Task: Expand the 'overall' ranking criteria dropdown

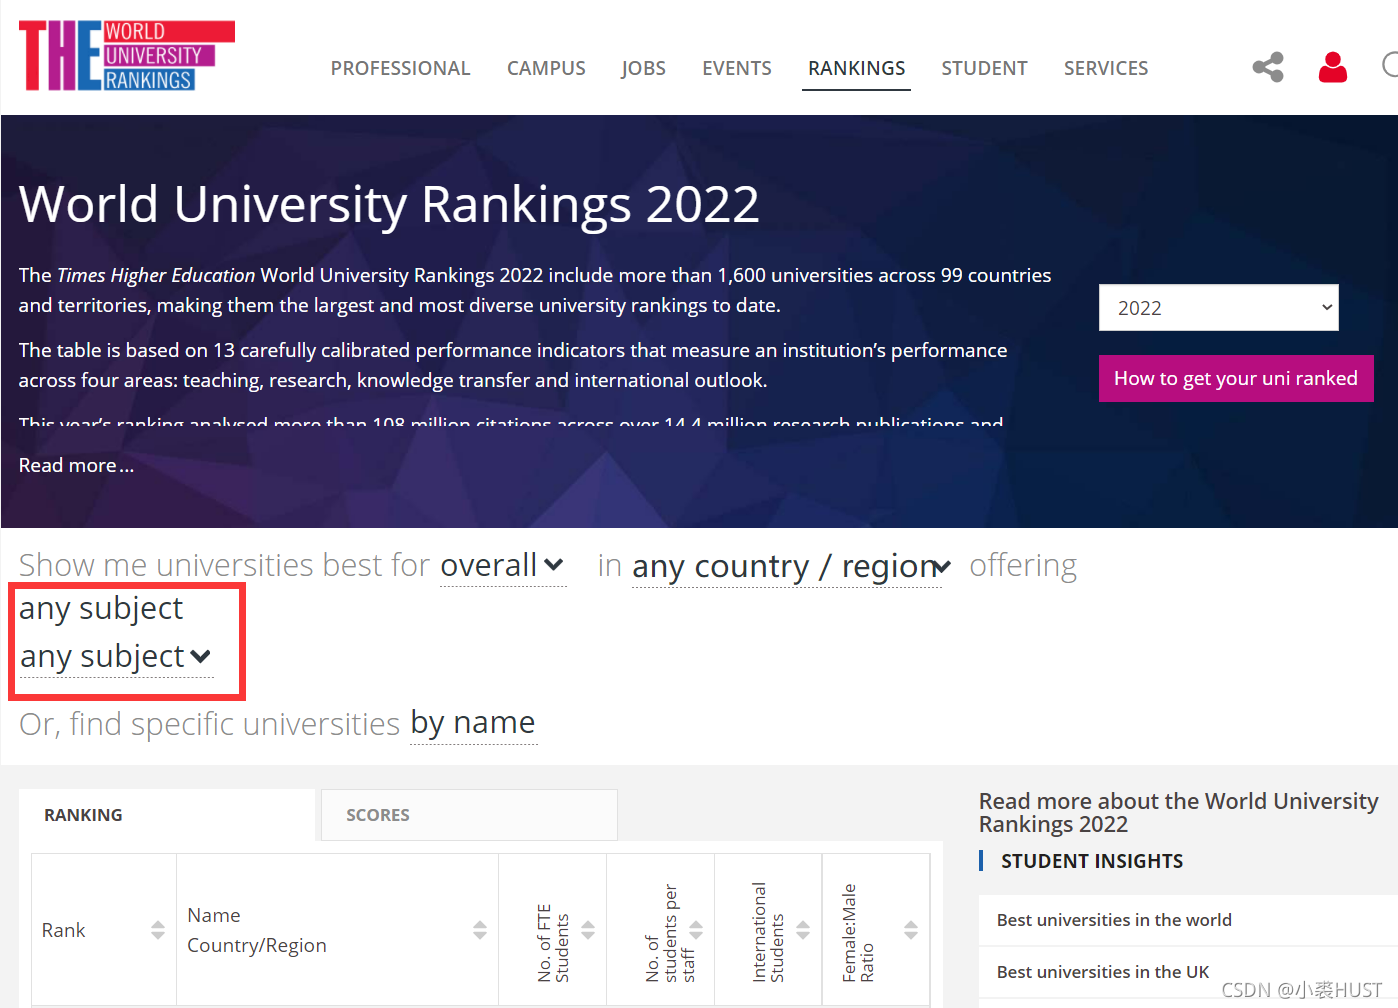Action: [x=503, y=566]
